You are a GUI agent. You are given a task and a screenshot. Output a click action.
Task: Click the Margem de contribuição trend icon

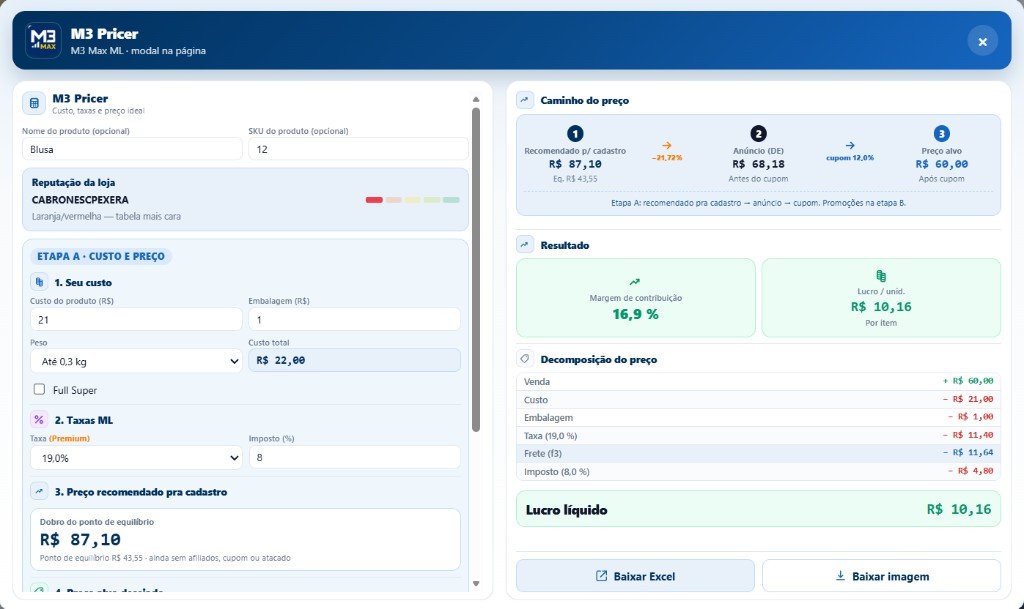pyautogui.click(x=635, y=282)
